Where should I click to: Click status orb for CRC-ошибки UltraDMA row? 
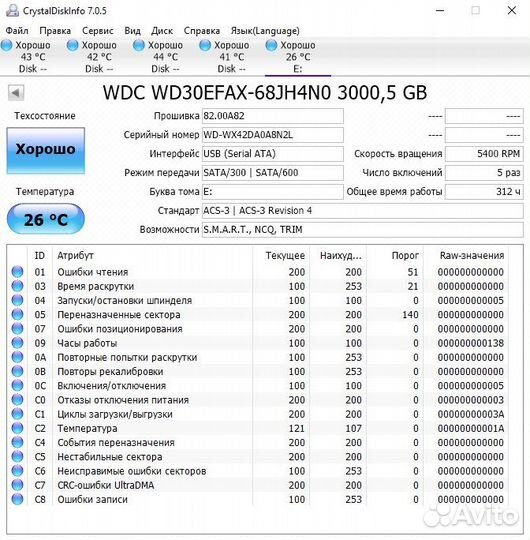17,485
